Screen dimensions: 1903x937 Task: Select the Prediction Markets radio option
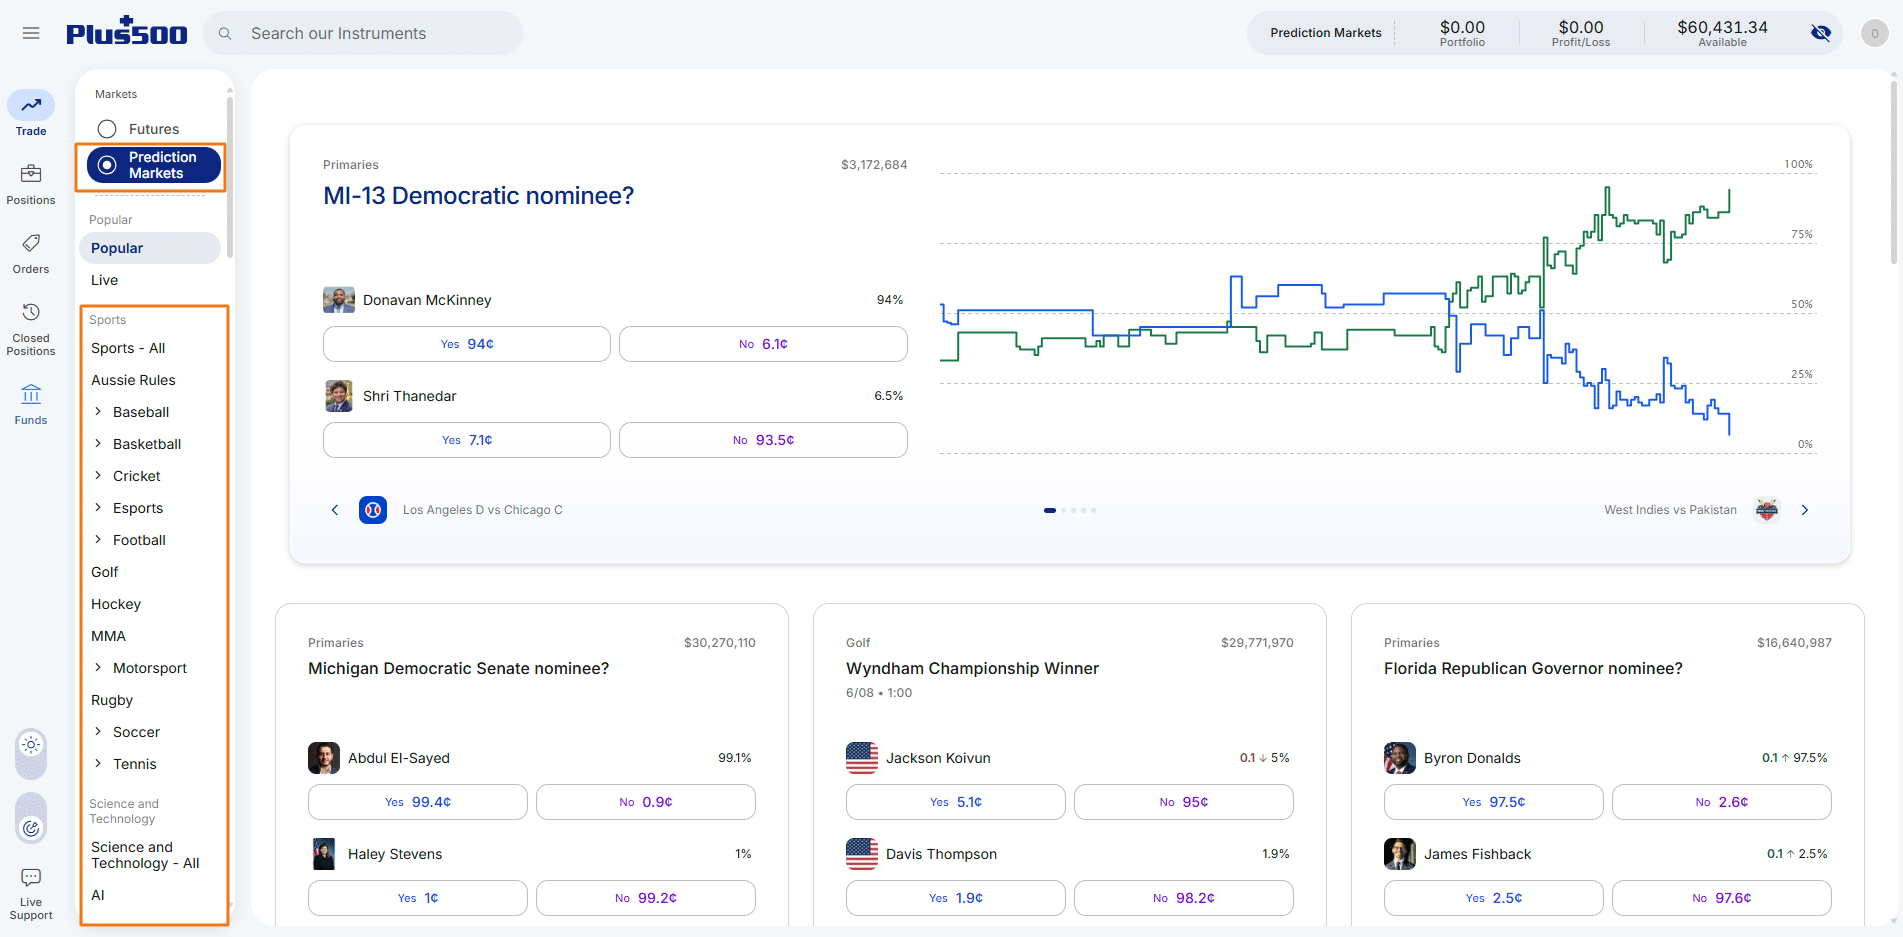pos(154,165)
